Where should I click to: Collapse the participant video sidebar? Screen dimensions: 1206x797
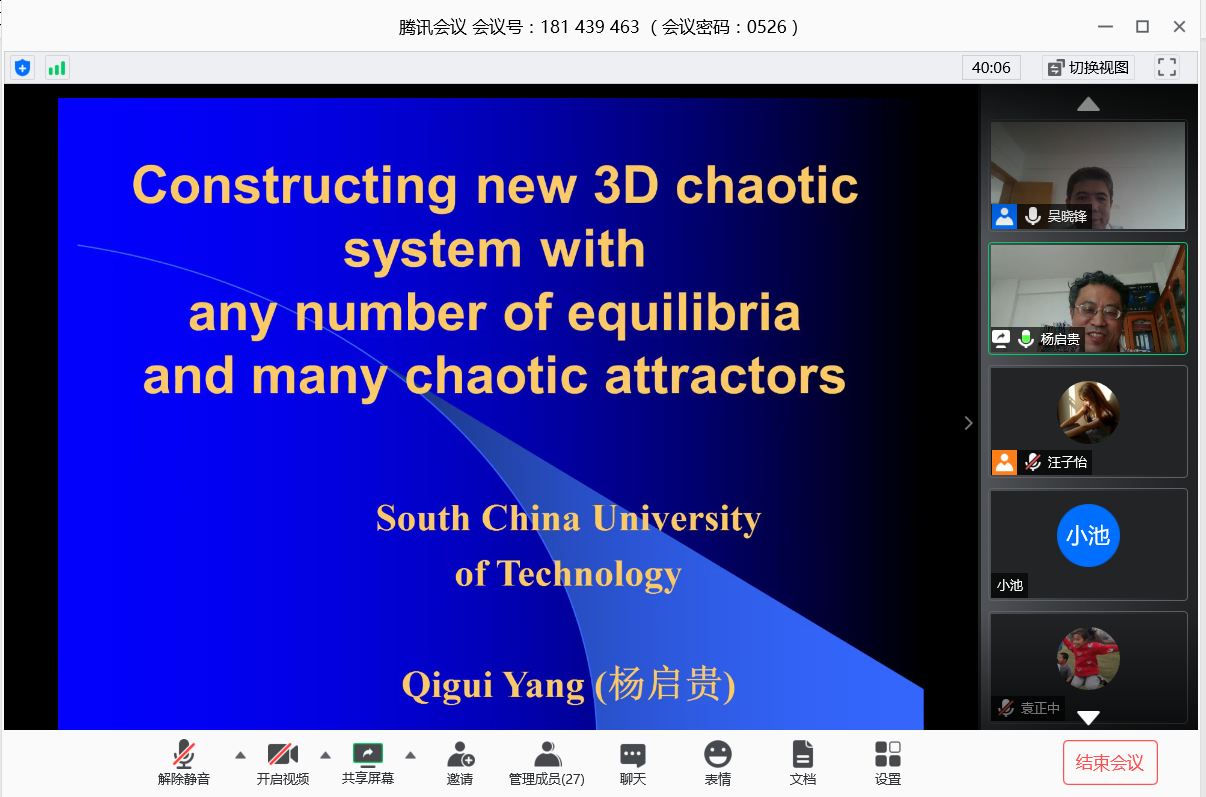[x=968, y=423]
